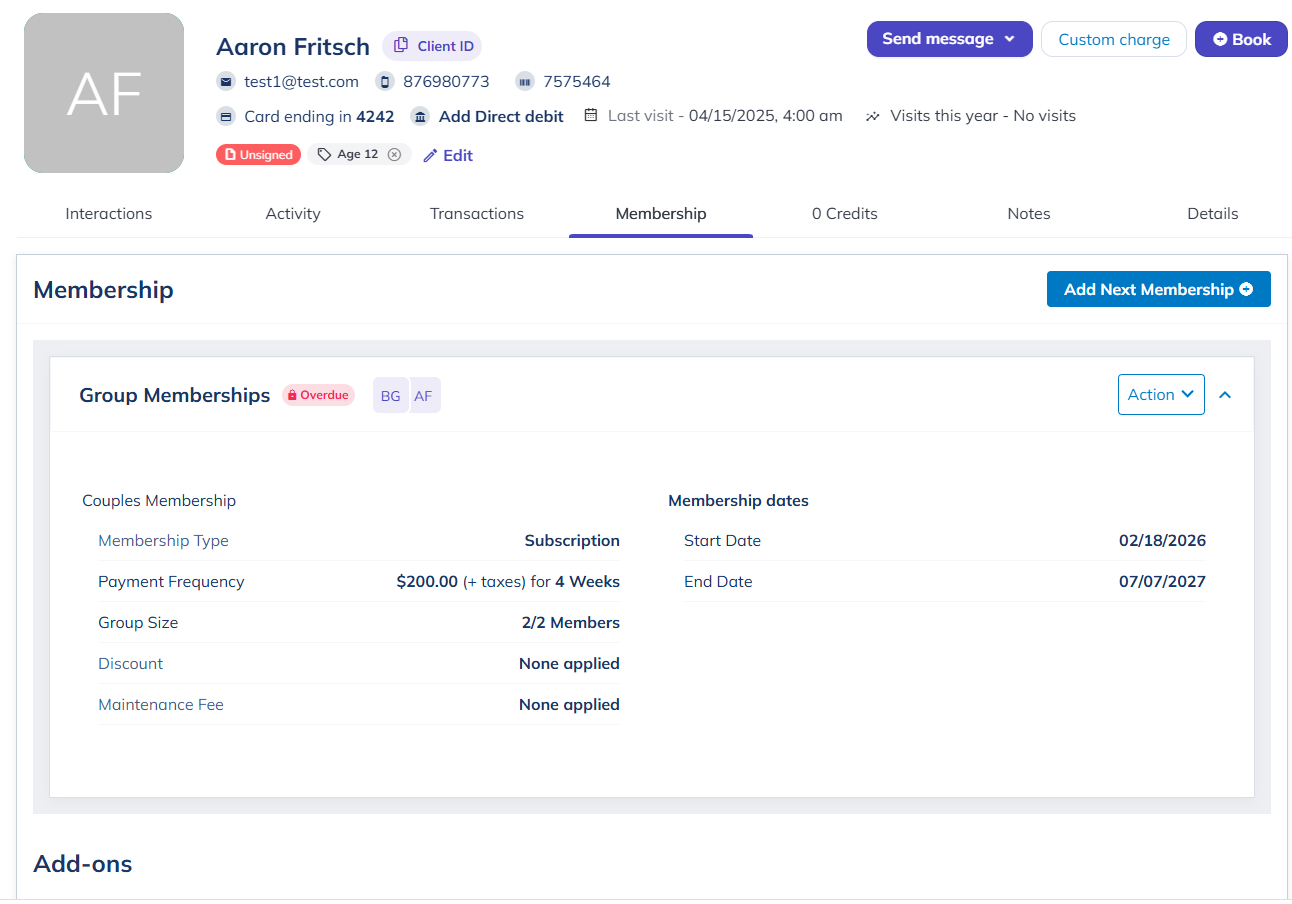Click the calendar icon near Last visit
Image resolution: width=1292 pixels, height=904 pixels.
(x=591, y=116)
